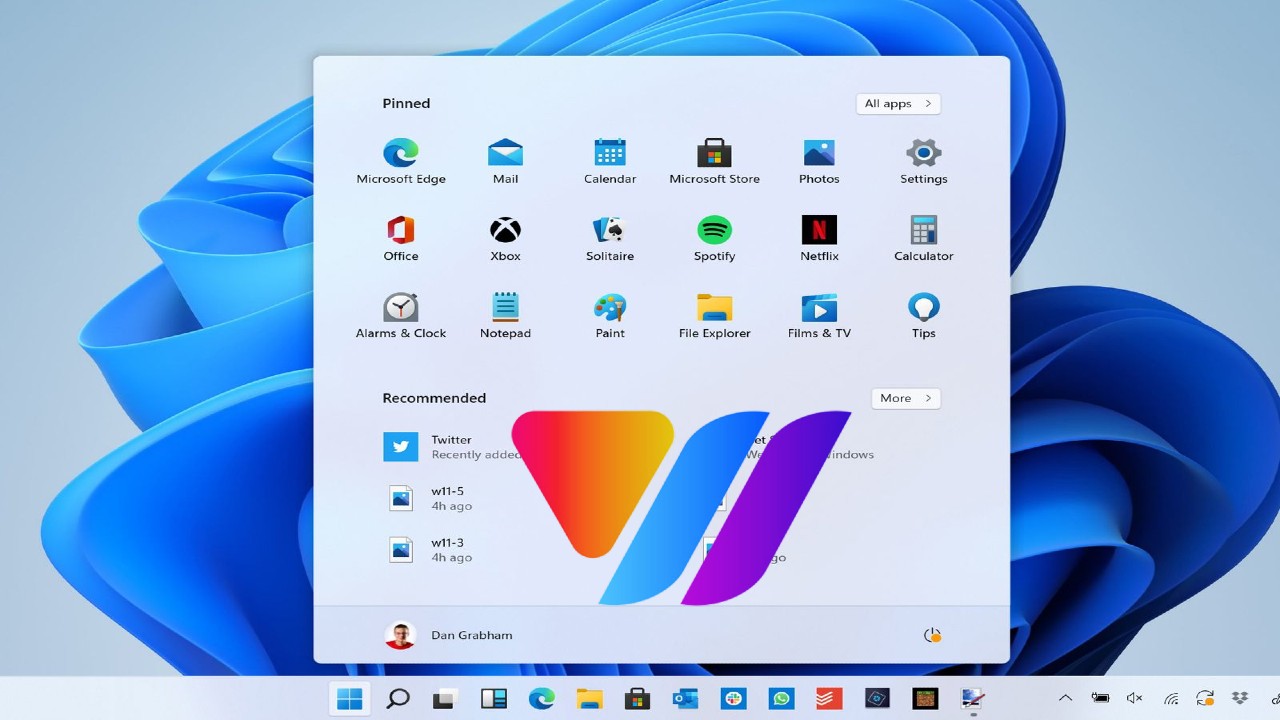Image resolution: width=1280 pixels, height=720 pixels.
Task: Start the Solitaire game
Action: [x=610, y=239]
